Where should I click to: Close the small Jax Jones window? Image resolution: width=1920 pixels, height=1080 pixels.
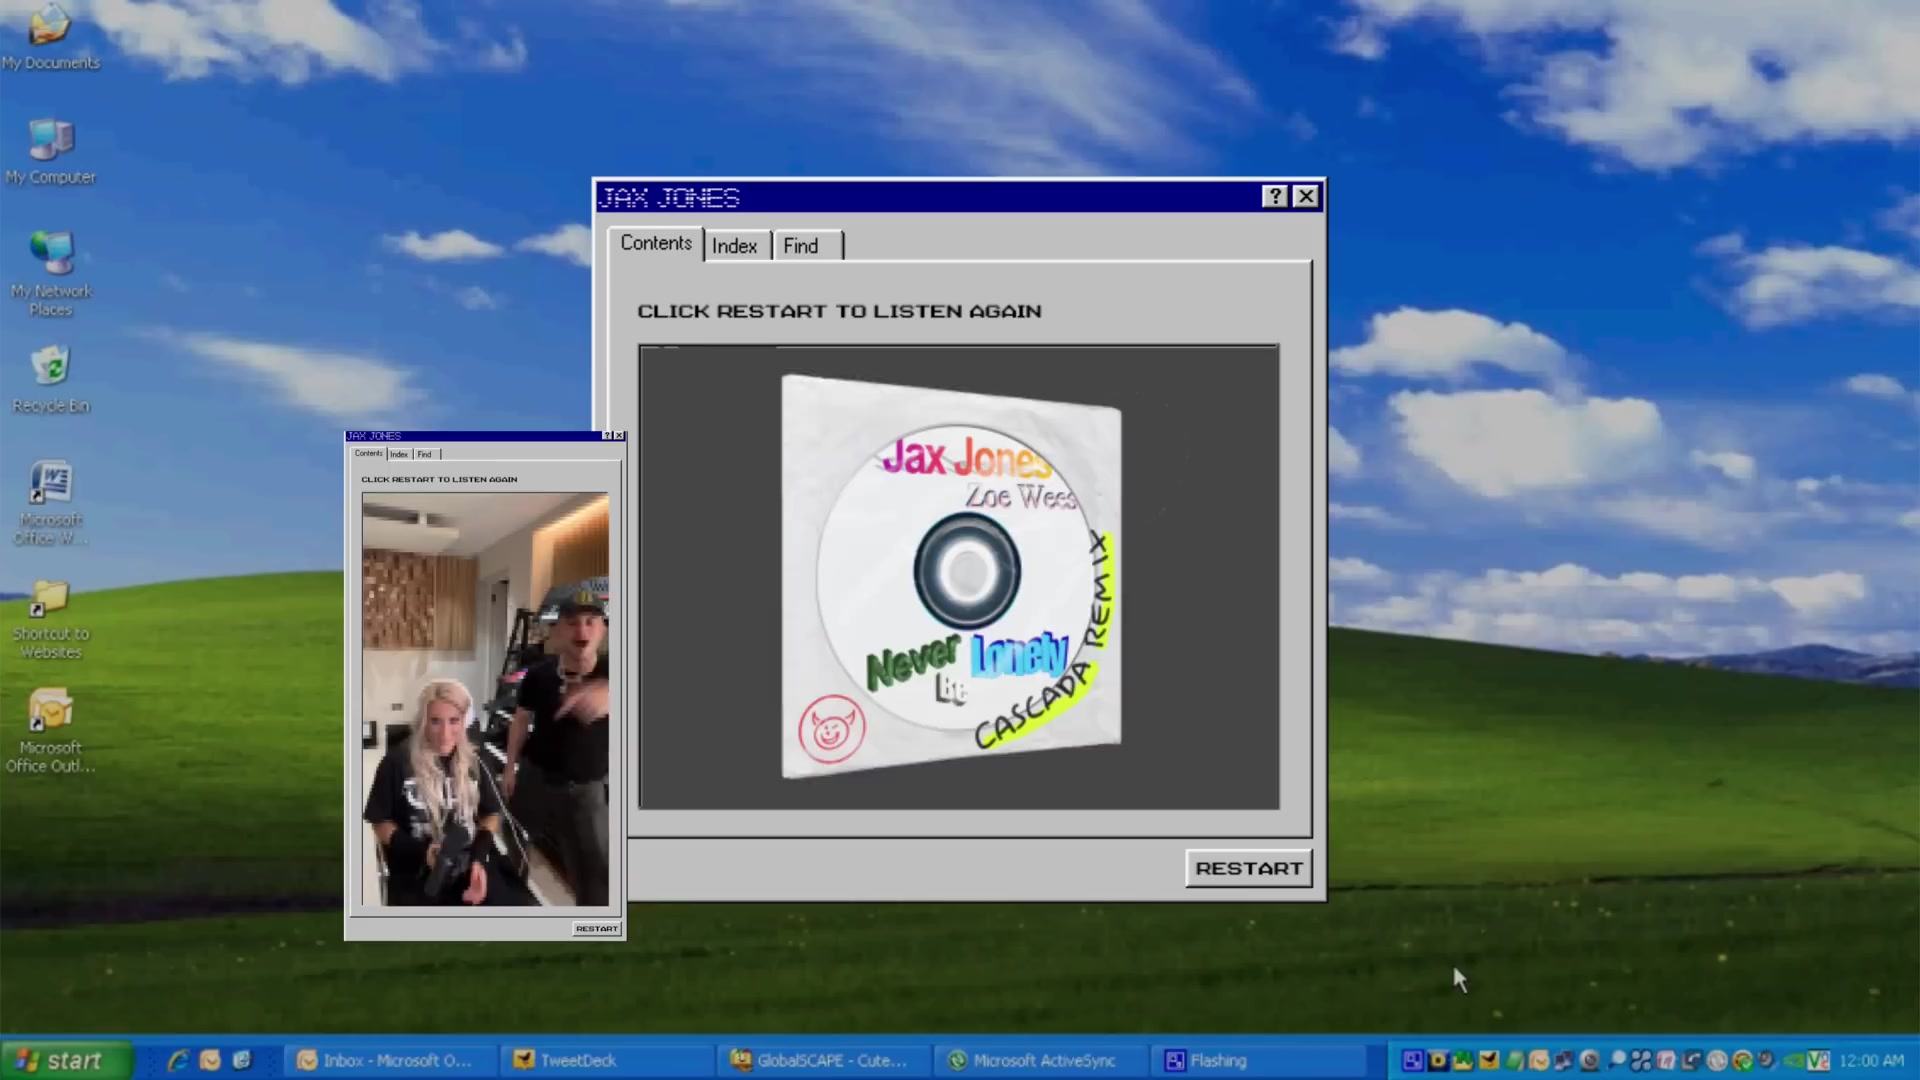(619, 436)
